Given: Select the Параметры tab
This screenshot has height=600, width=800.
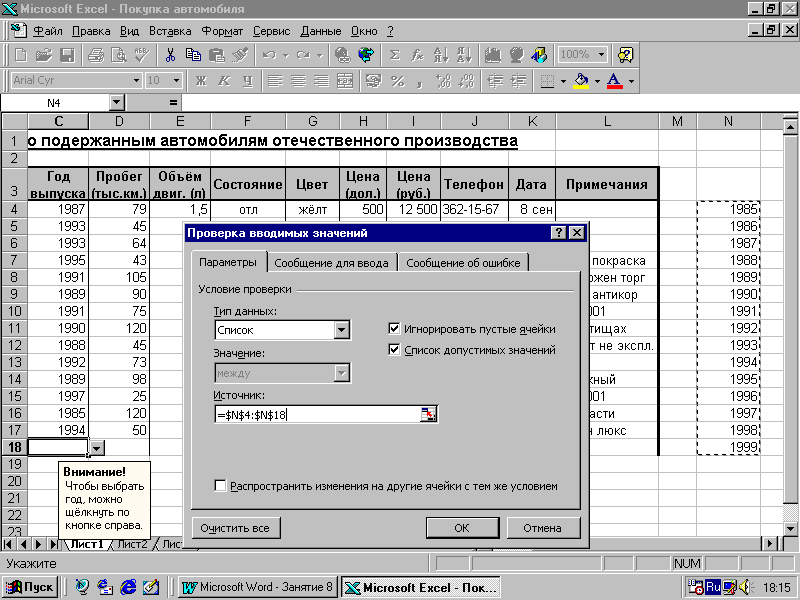Looking at the screenshot, I should (x=228, y=262).
